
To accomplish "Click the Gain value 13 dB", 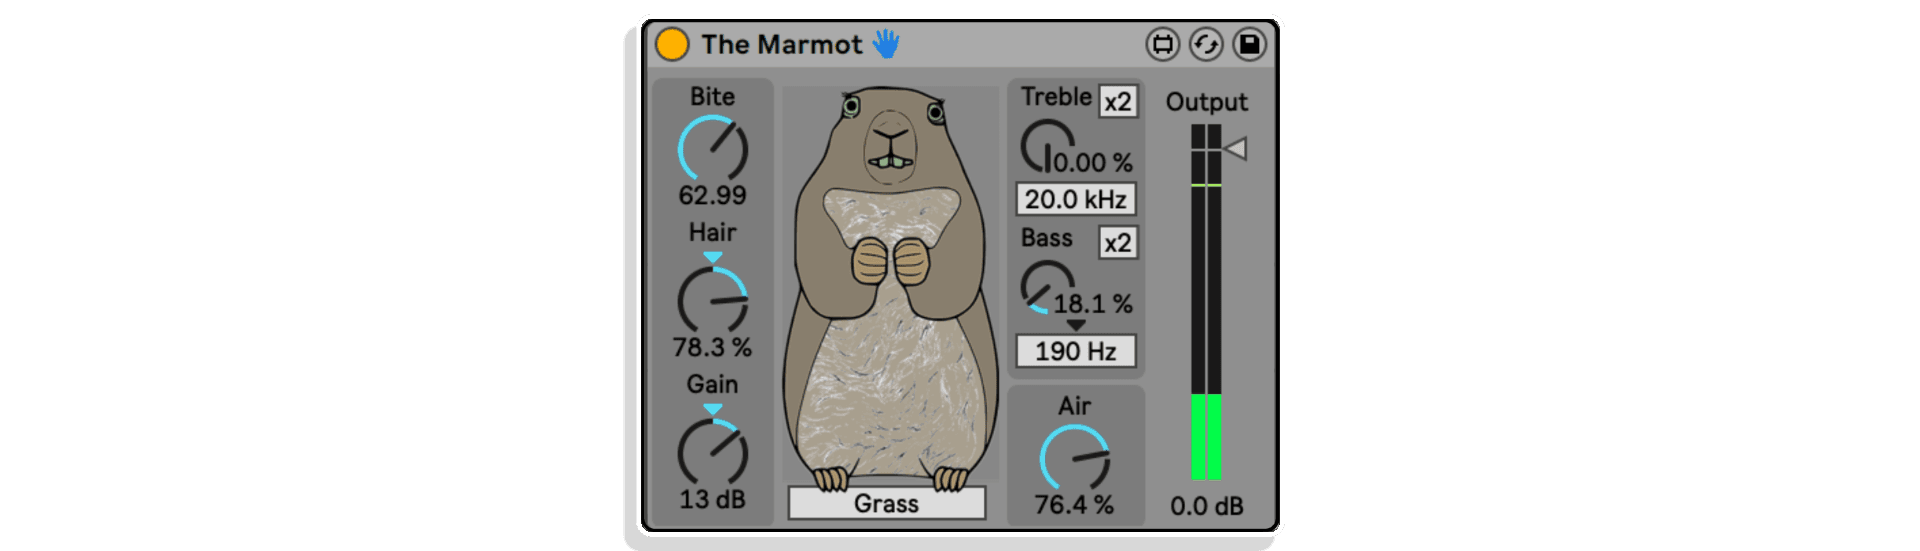I will (713, 499).
